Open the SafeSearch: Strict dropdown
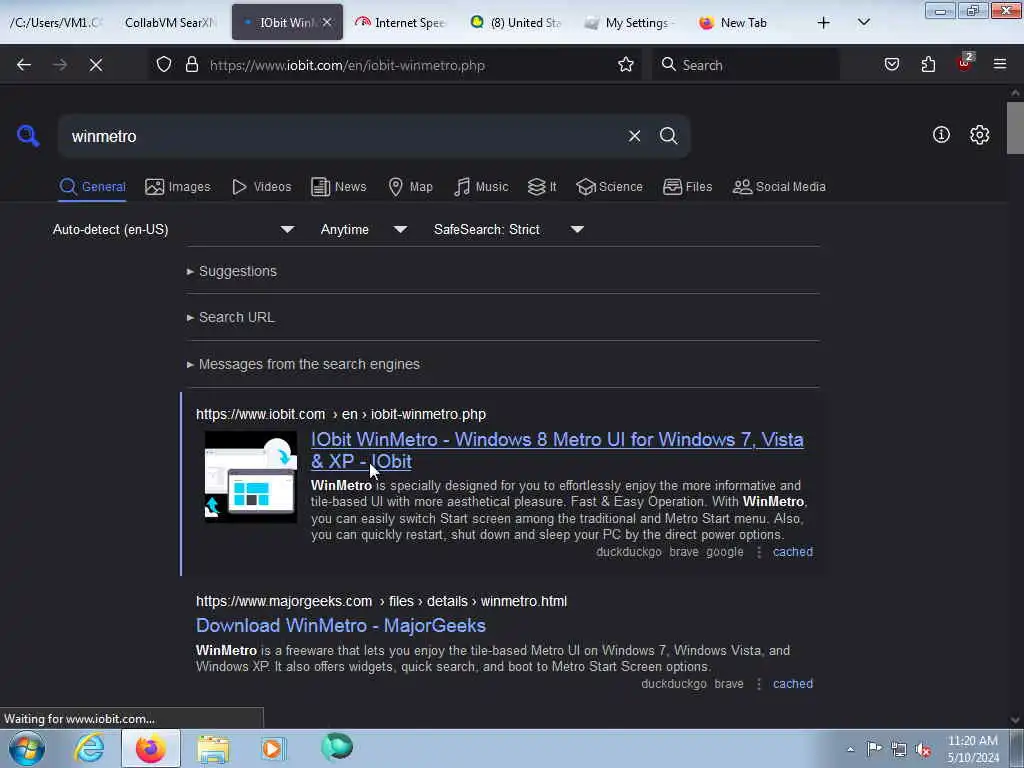The height and width of the screenshot is (768, 1024). (x=508, y=229)
